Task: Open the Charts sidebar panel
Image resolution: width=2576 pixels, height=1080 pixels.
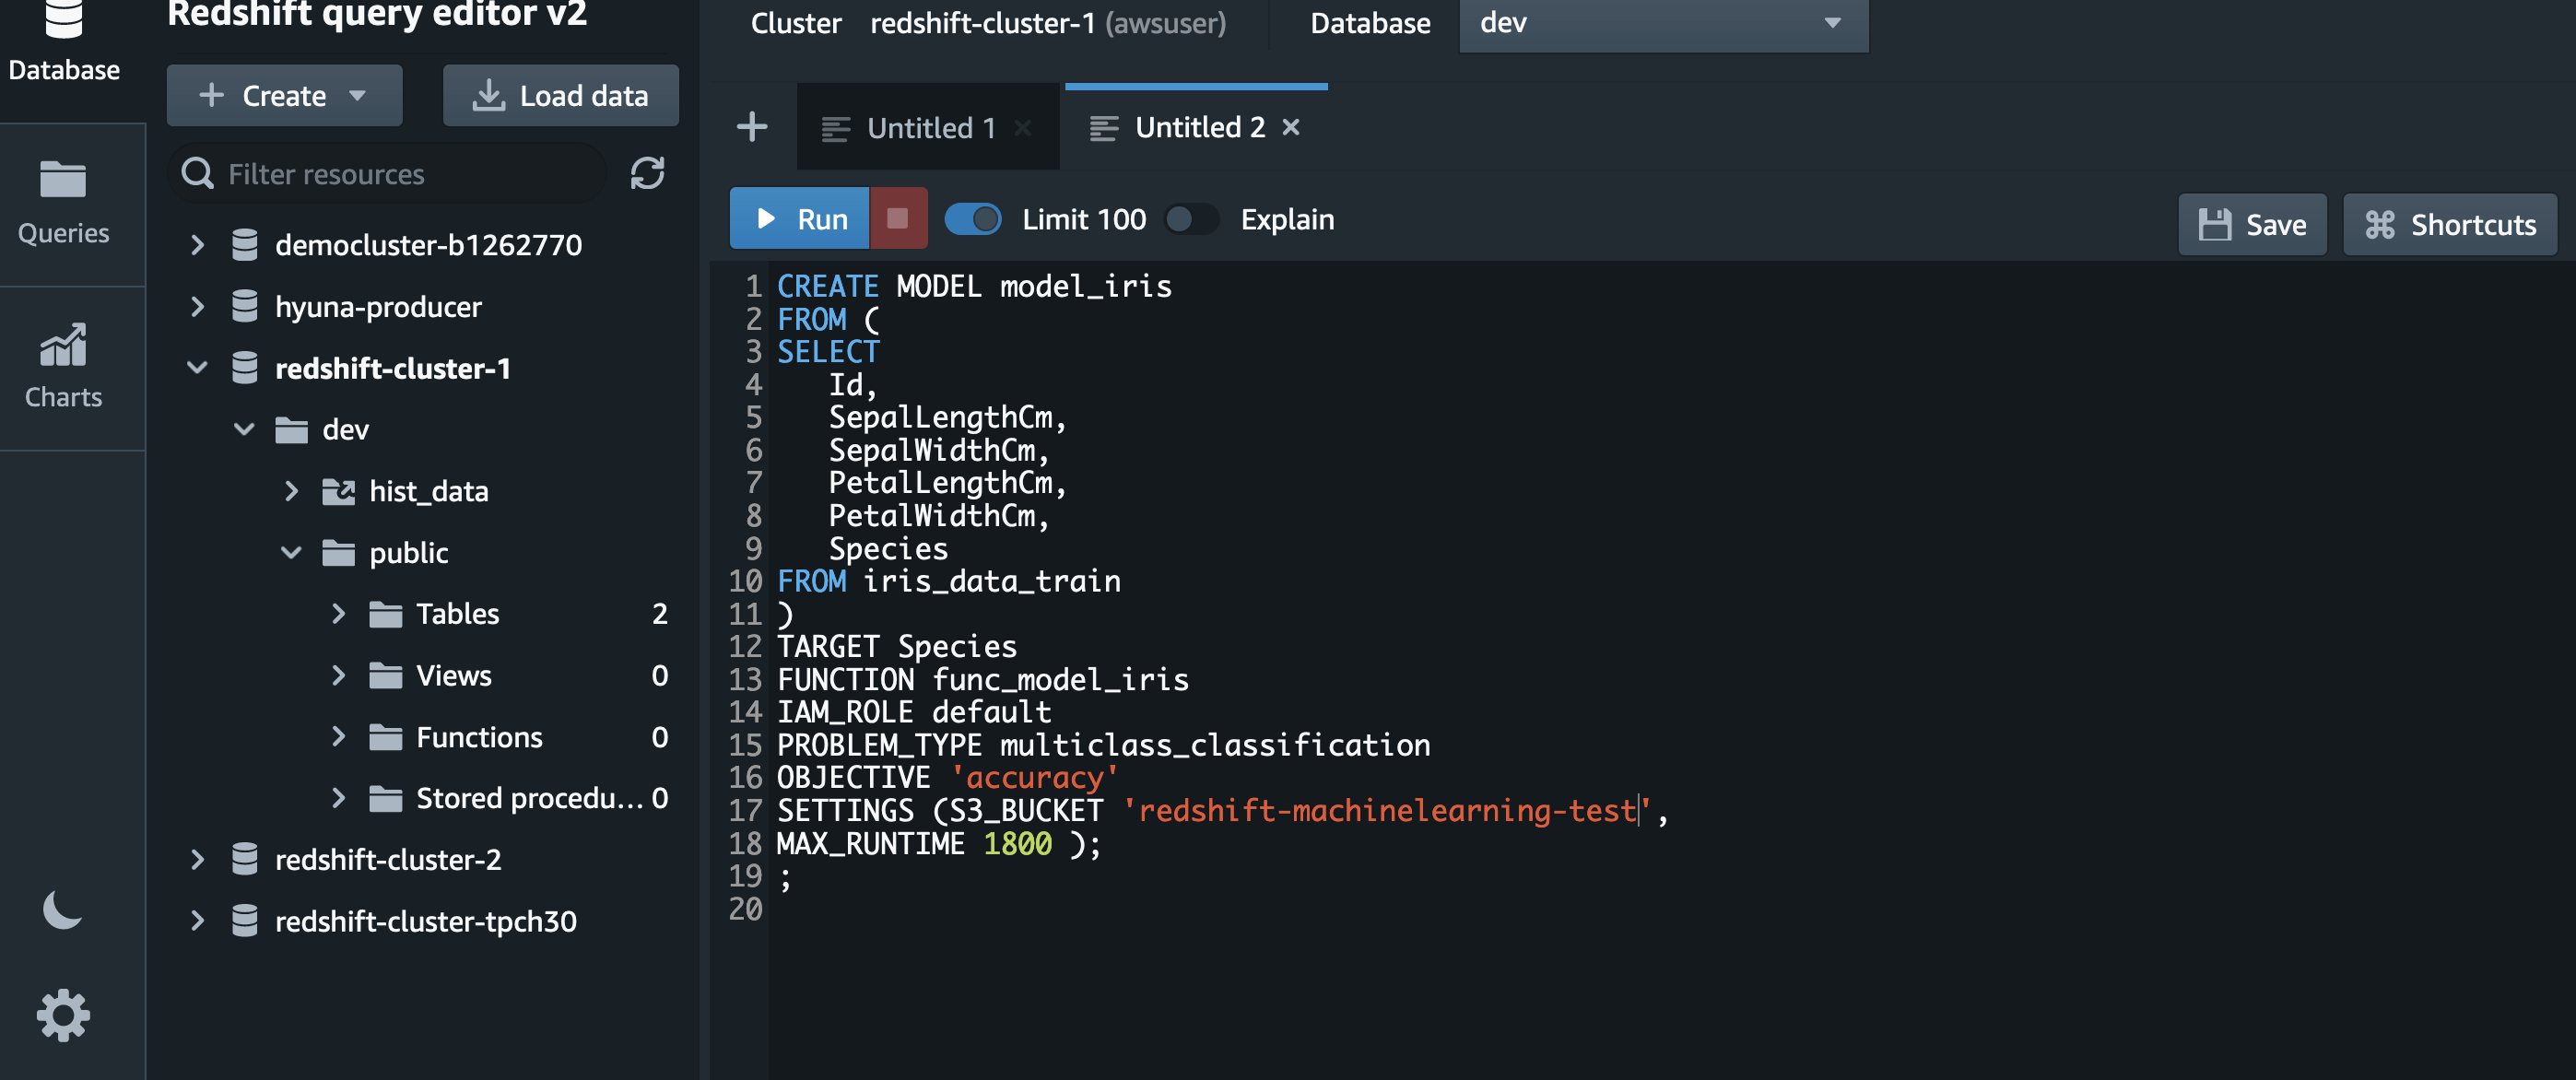Action: pos(63,366)
